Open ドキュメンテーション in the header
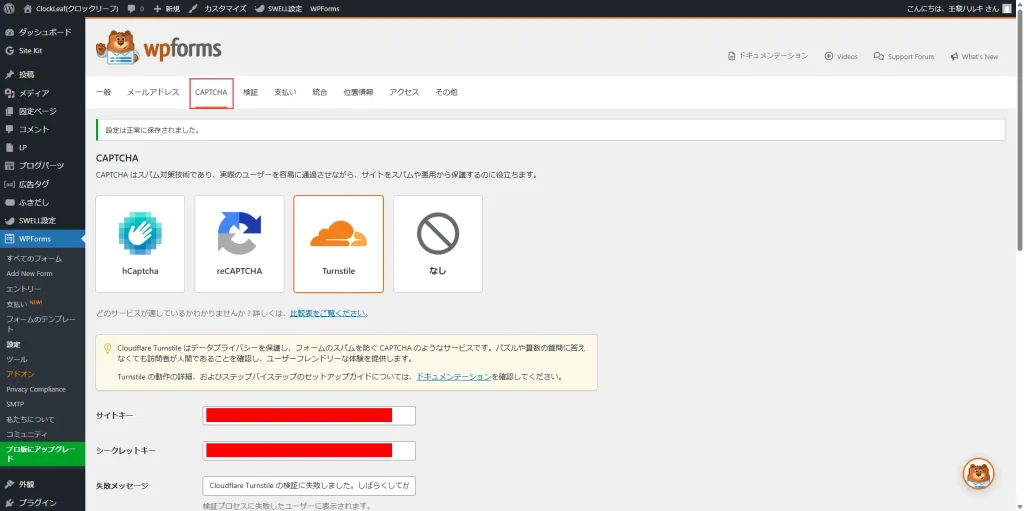The image size is (1024, 511). pos(767,56)
